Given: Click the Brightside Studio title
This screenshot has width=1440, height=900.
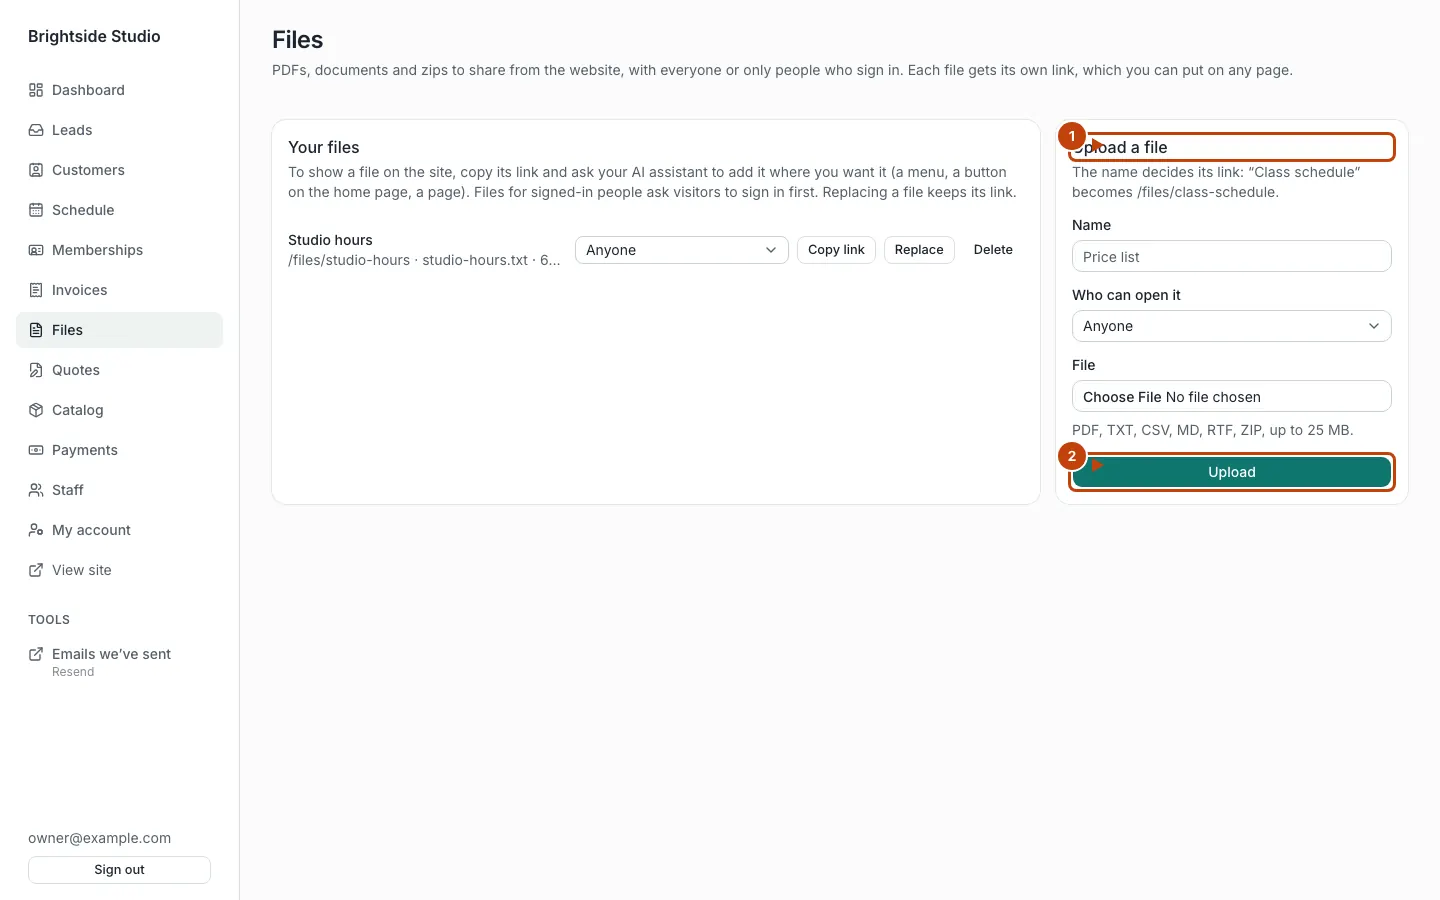Looking at the screenshot, I should click(94, 36).
